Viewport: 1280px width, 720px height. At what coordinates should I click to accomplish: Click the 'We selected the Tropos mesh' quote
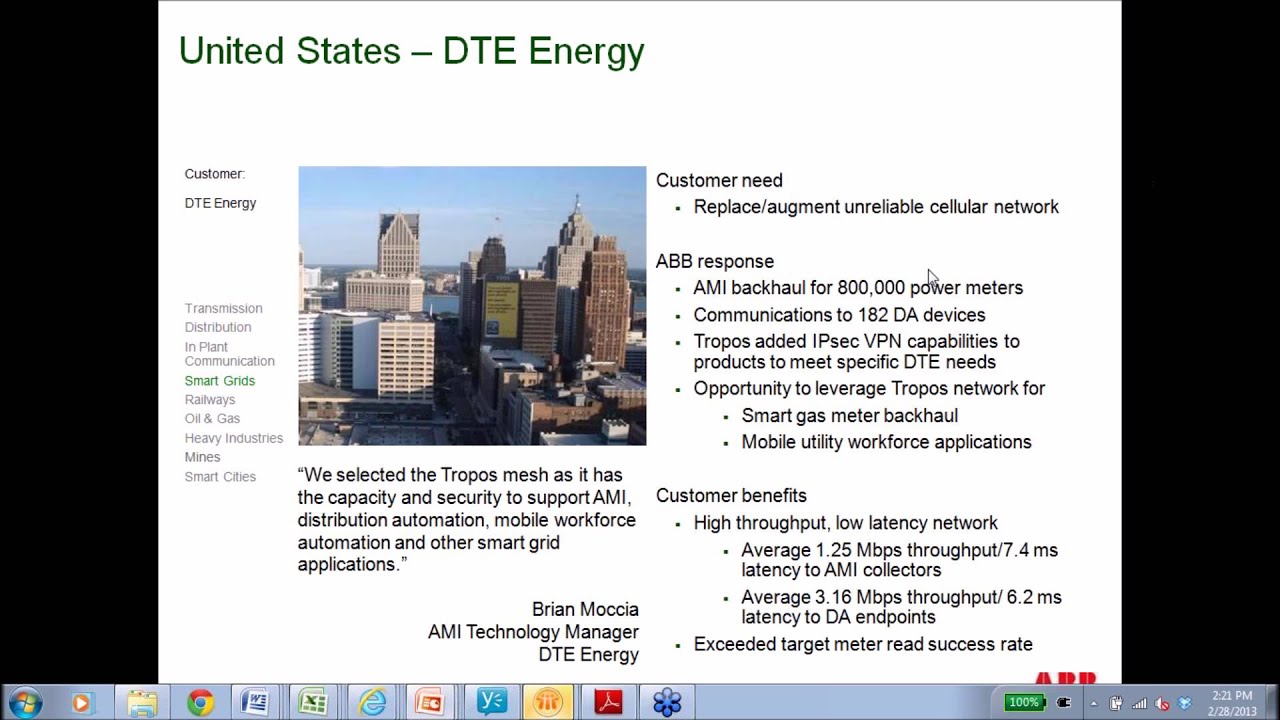pos(466,520)
